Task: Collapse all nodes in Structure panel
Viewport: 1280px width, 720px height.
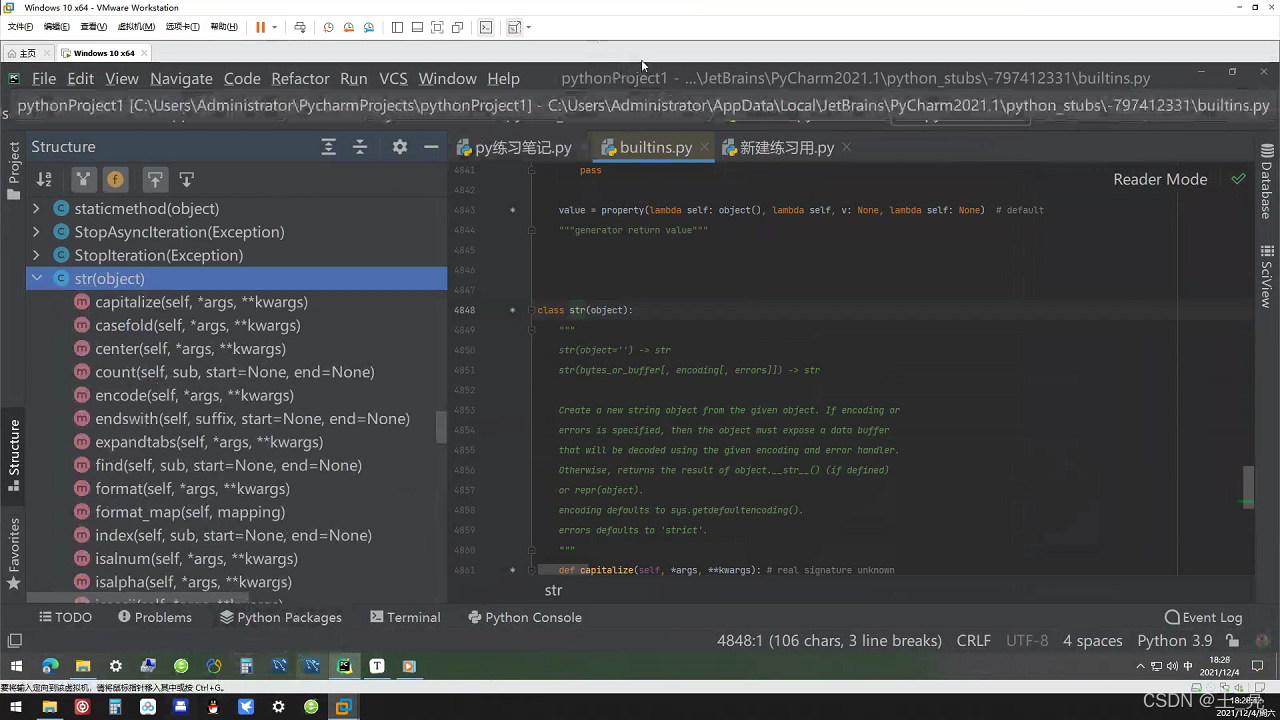Action: tap(360, 147)
